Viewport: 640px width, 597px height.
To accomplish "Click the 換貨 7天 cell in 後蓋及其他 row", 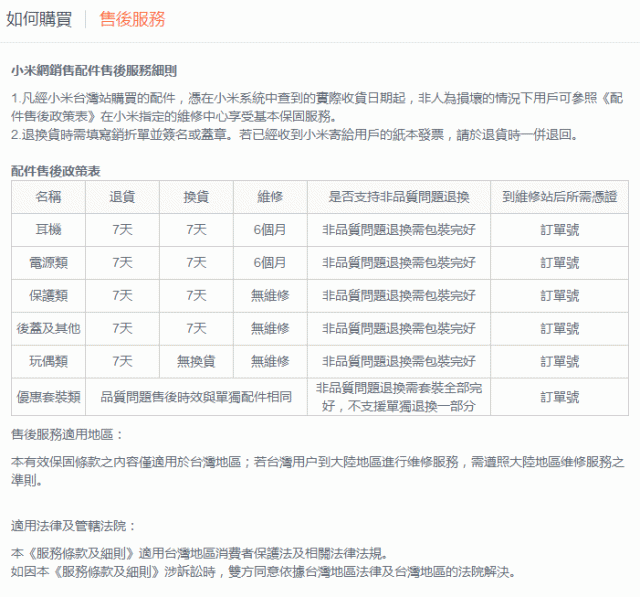I will (196, 328).
